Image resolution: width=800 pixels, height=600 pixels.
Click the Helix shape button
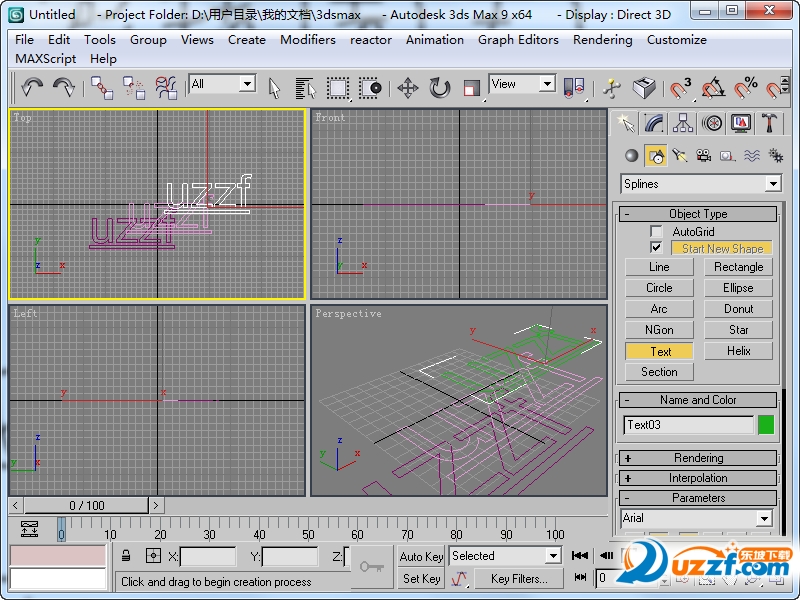[739, 350]
